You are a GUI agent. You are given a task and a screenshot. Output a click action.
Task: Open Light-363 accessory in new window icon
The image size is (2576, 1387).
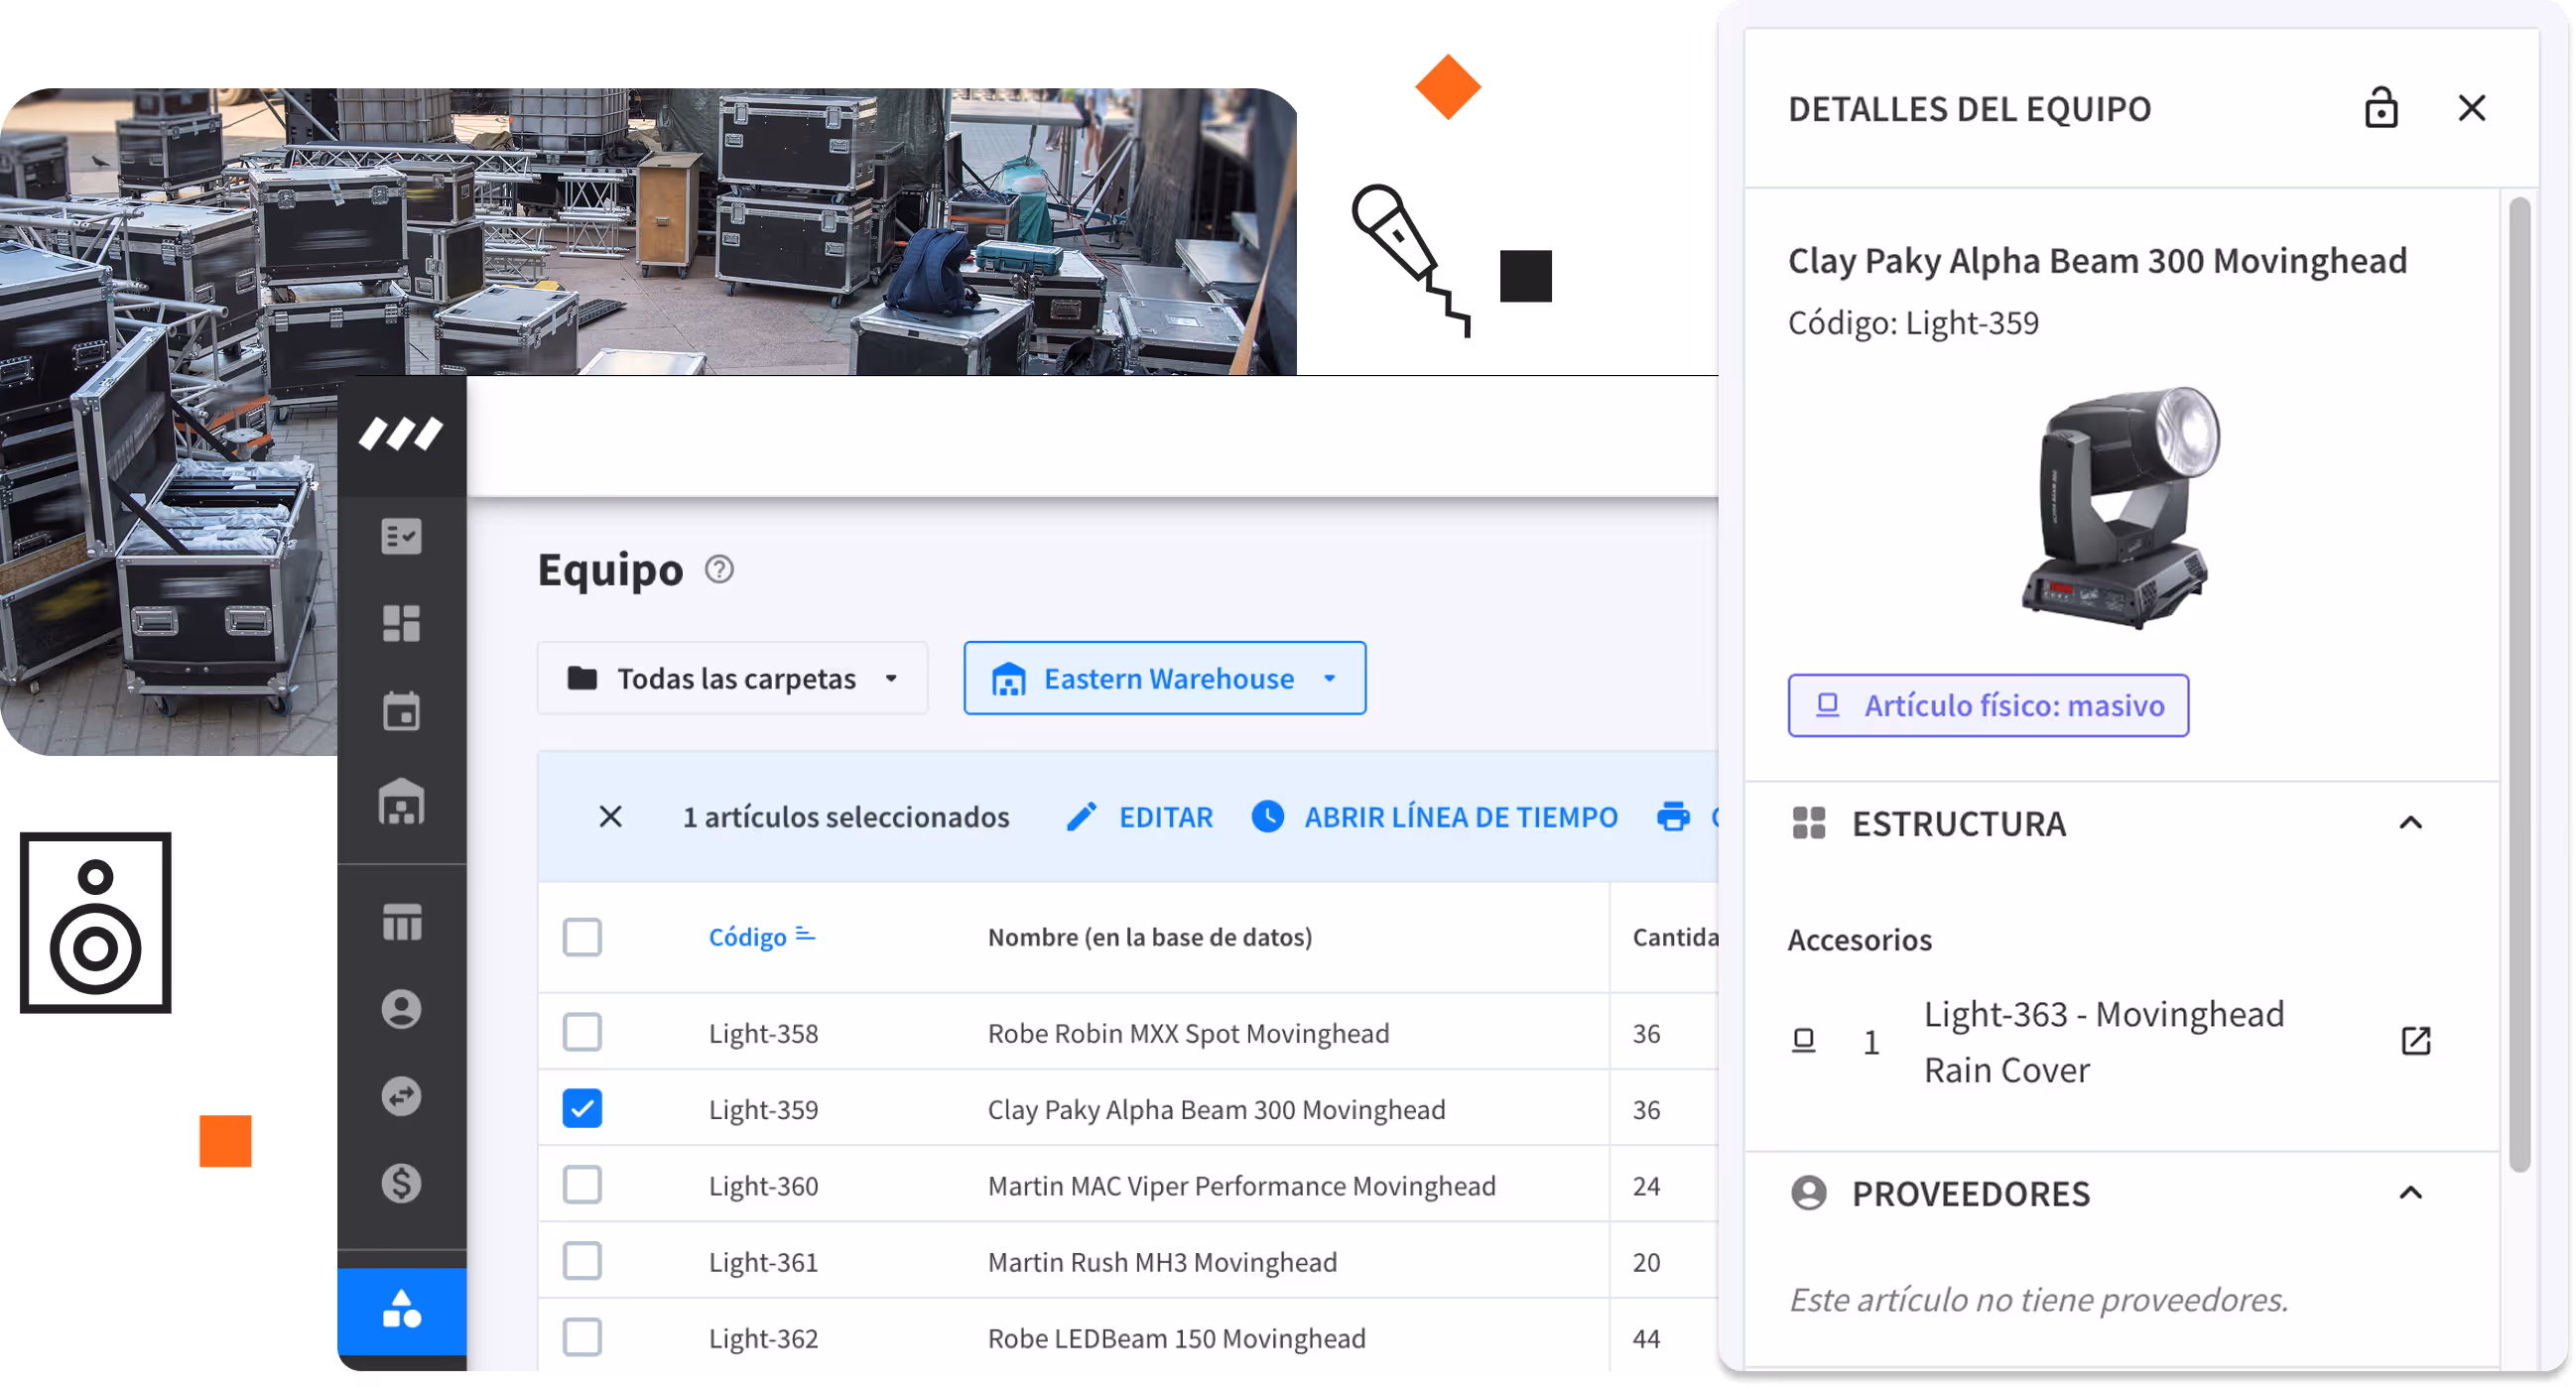click(x=2415, y=1041)
